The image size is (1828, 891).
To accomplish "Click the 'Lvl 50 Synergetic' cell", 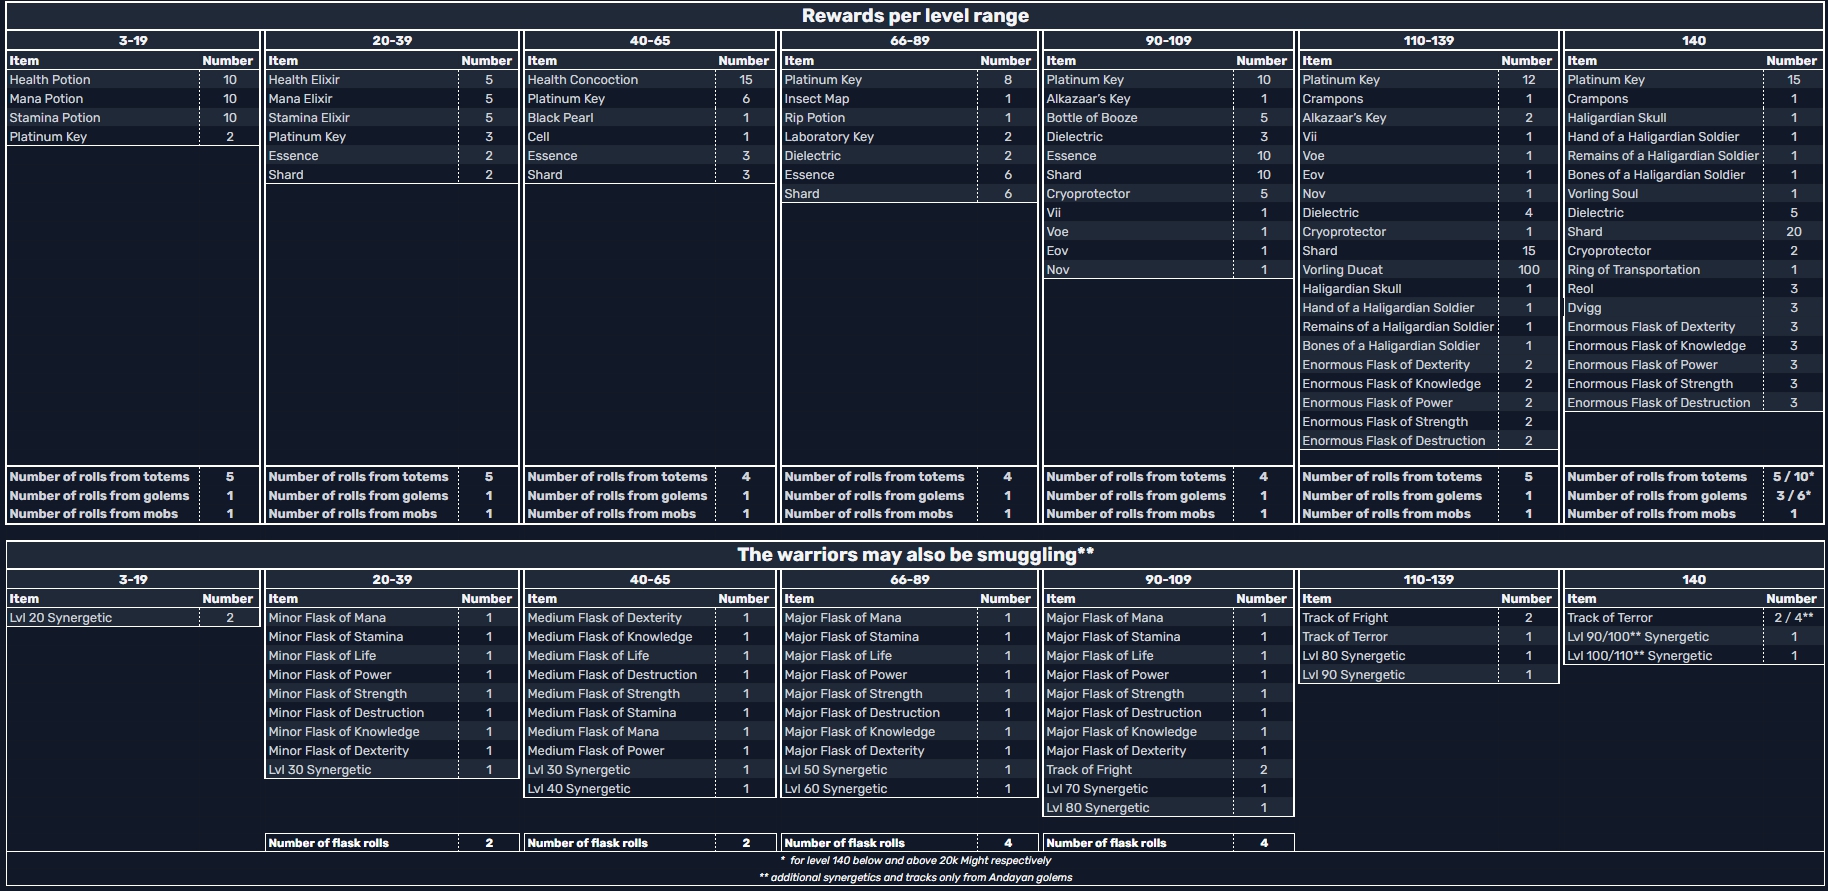I will click(879, 770).
